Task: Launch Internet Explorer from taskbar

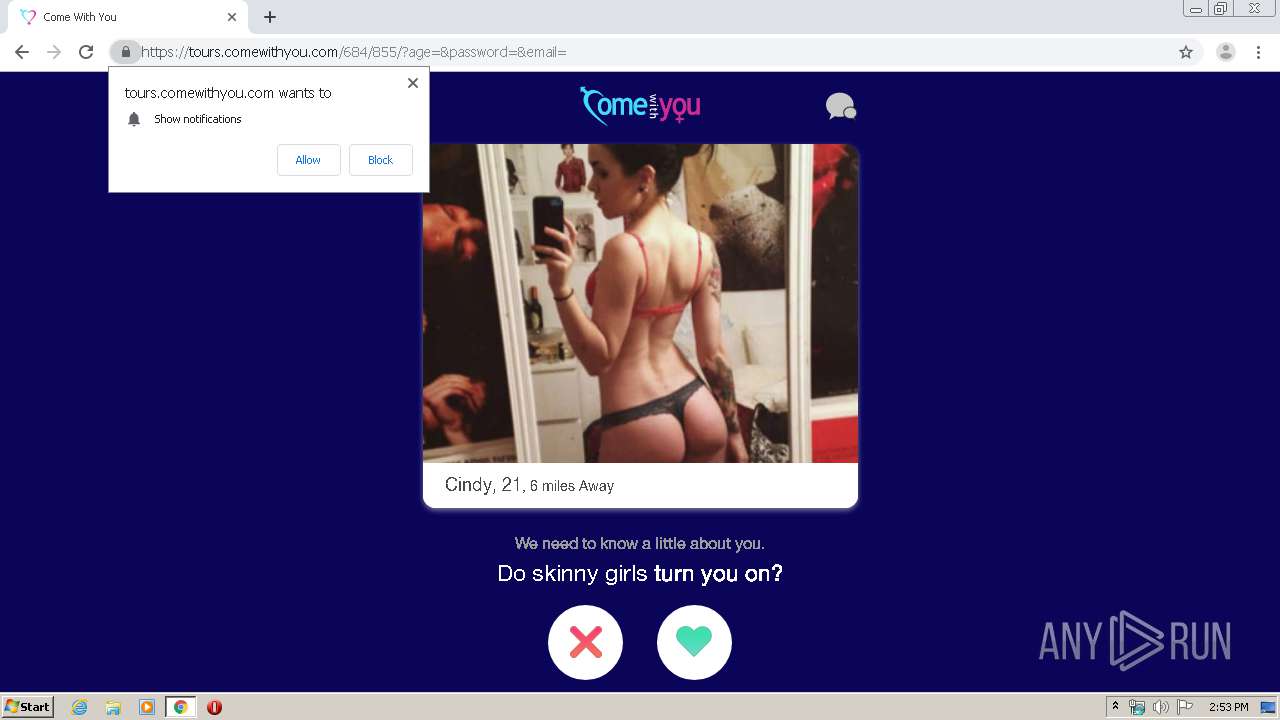Action: pyautogui.click(x=79, y=707)
